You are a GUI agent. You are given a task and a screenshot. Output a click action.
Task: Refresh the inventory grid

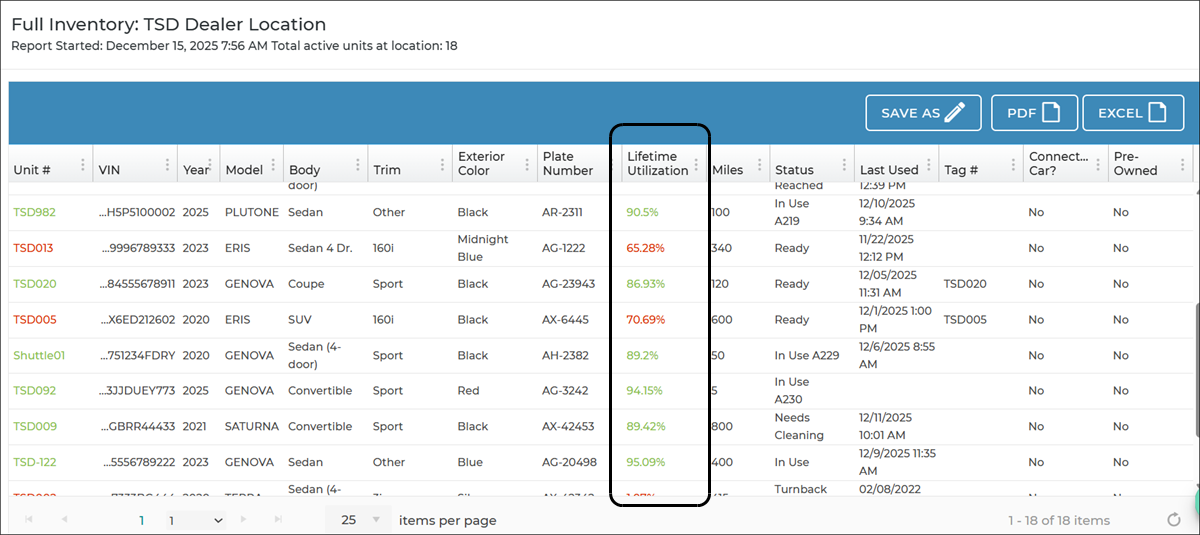1174,520
